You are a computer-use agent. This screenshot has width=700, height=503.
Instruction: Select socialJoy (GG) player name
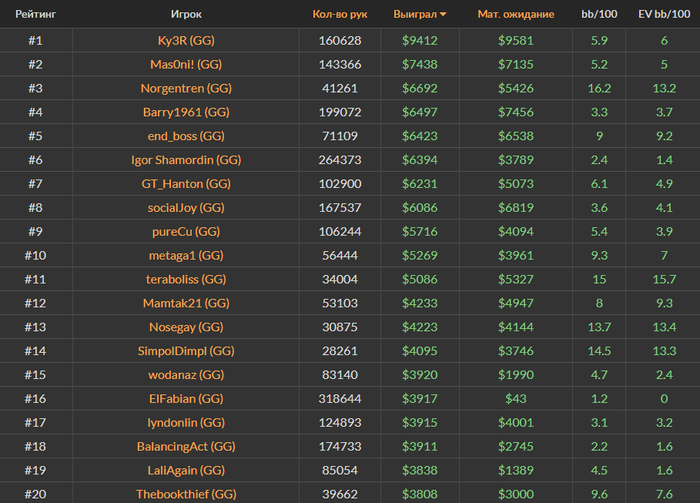186,208
